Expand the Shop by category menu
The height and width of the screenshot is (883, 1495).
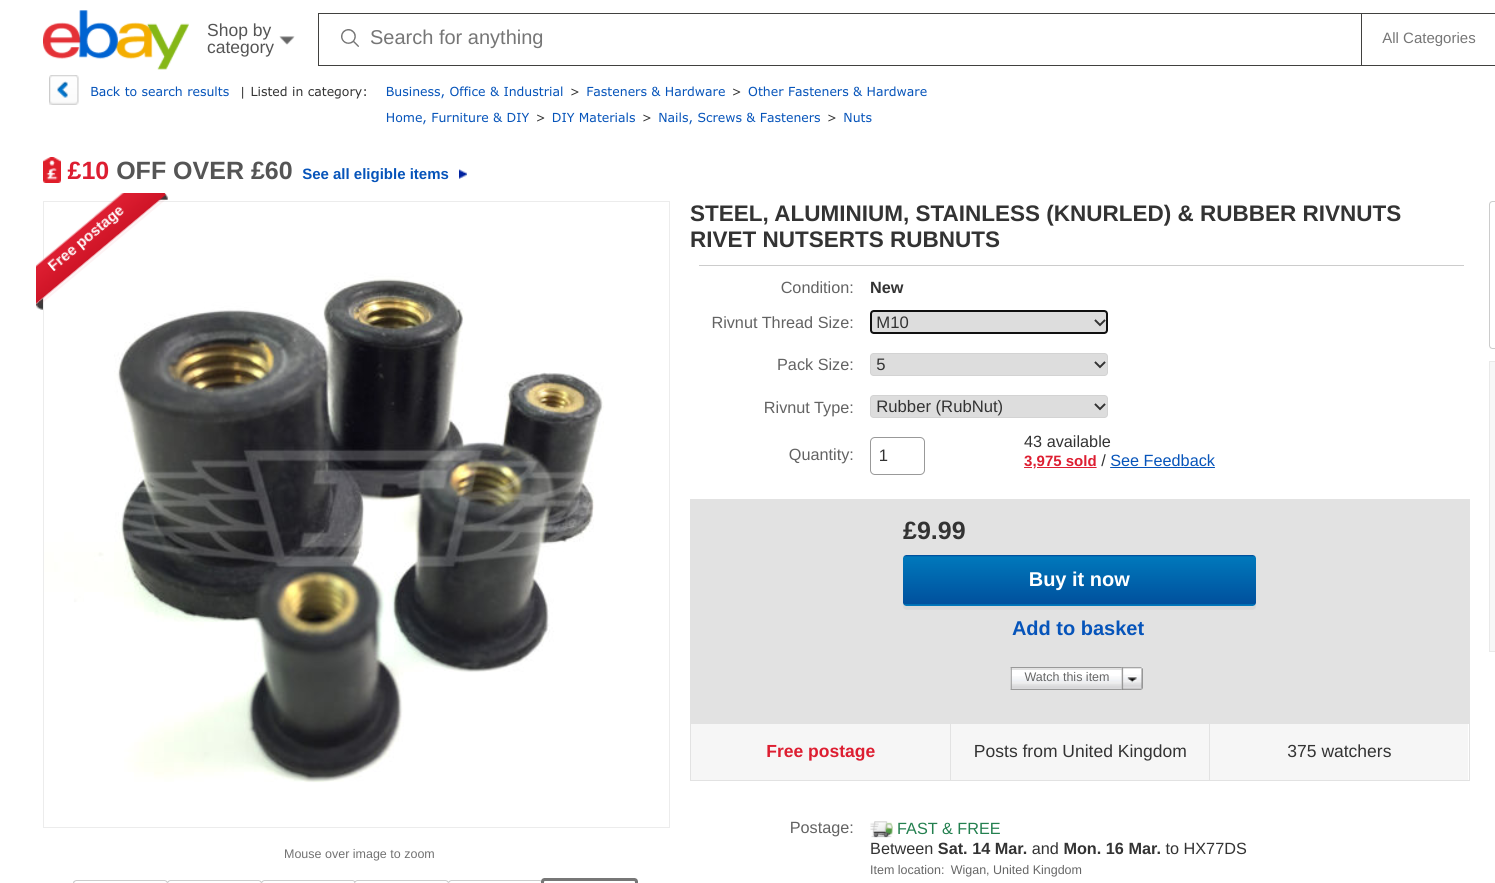[x=250, y=39]
